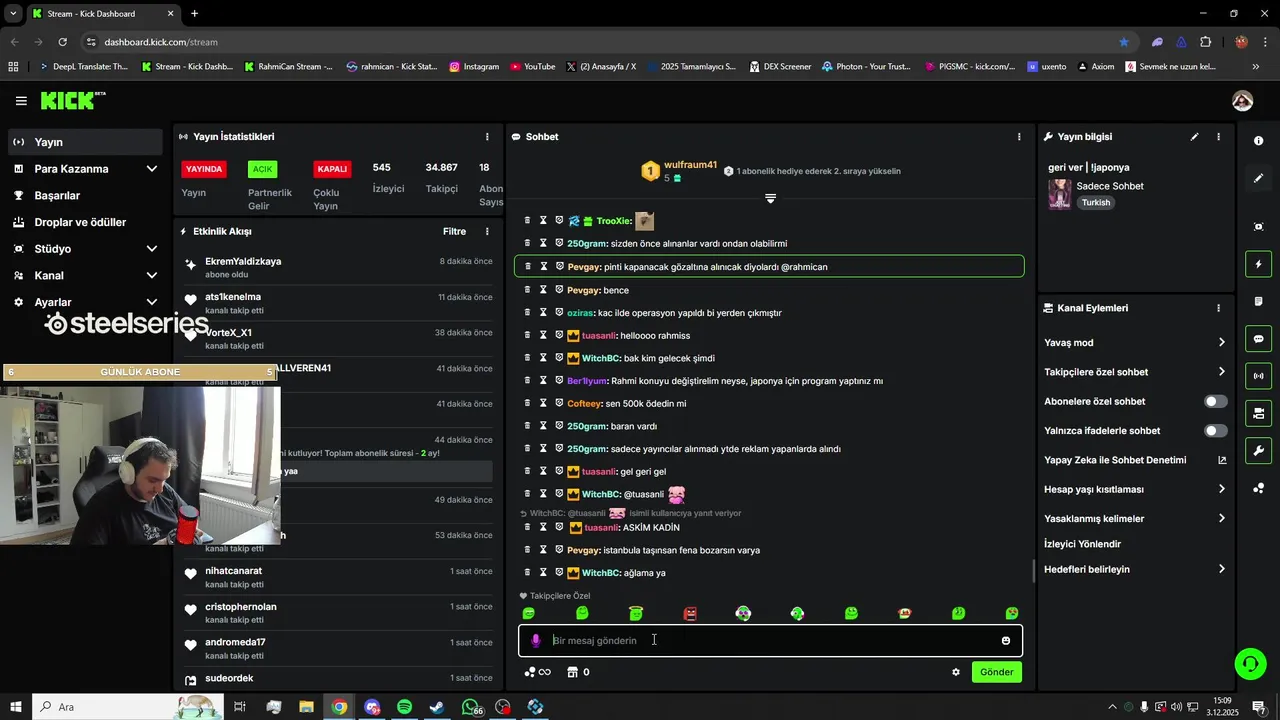Open Hedefleri belirleyin options

tap(1134, 569)
